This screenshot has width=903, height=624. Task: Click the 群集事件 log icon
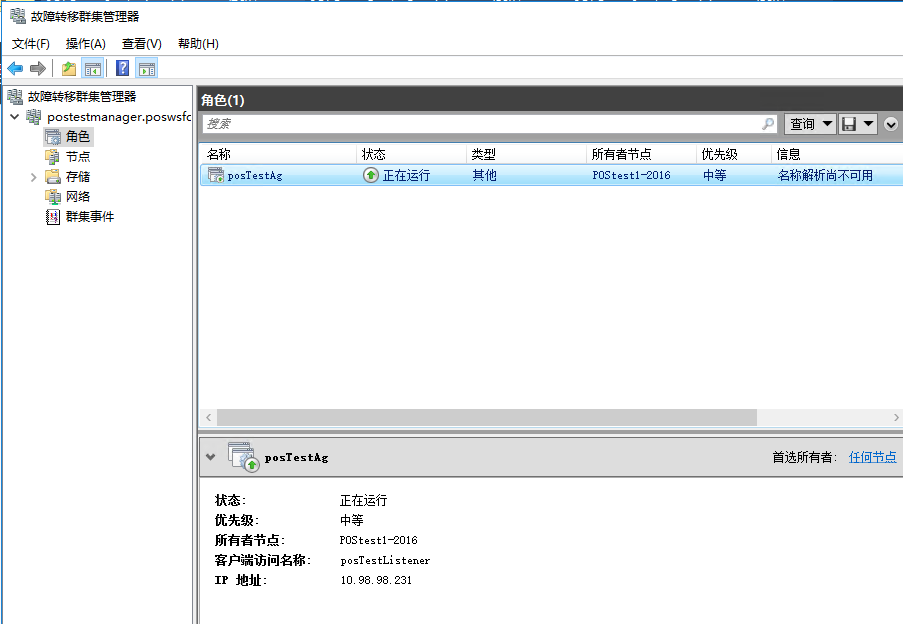tap(53, 216)
